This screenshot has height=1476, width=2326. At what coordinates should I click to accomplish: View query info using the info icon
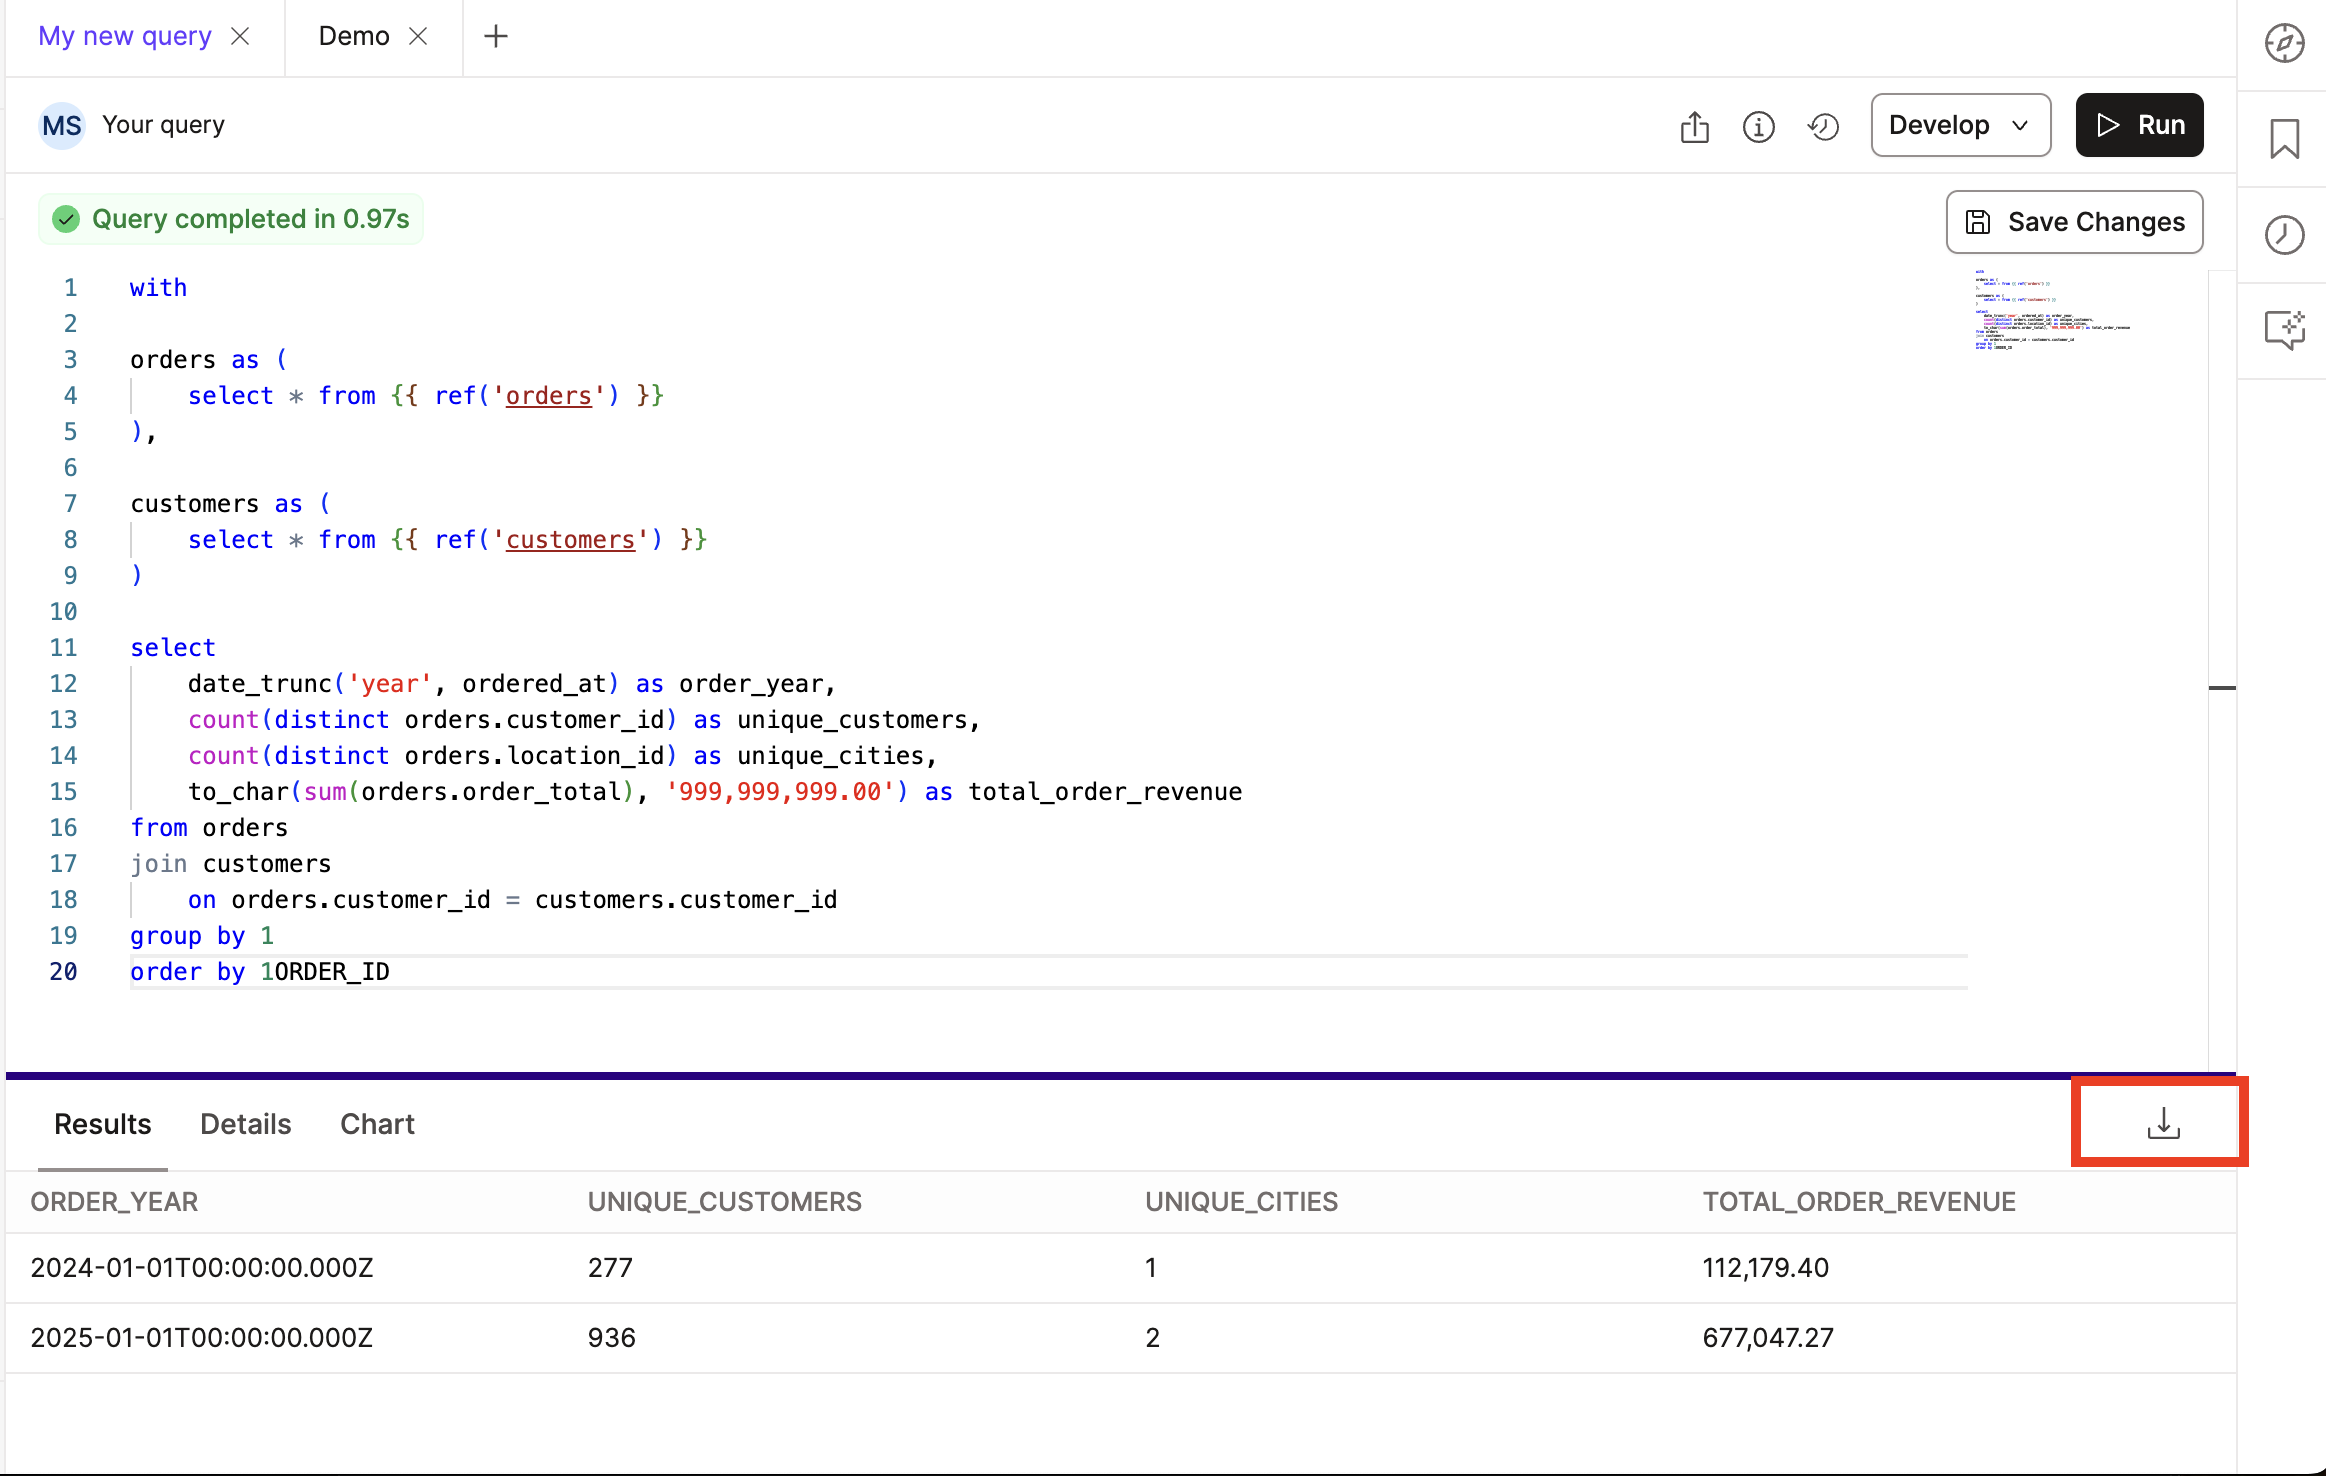pos(1757,126)
